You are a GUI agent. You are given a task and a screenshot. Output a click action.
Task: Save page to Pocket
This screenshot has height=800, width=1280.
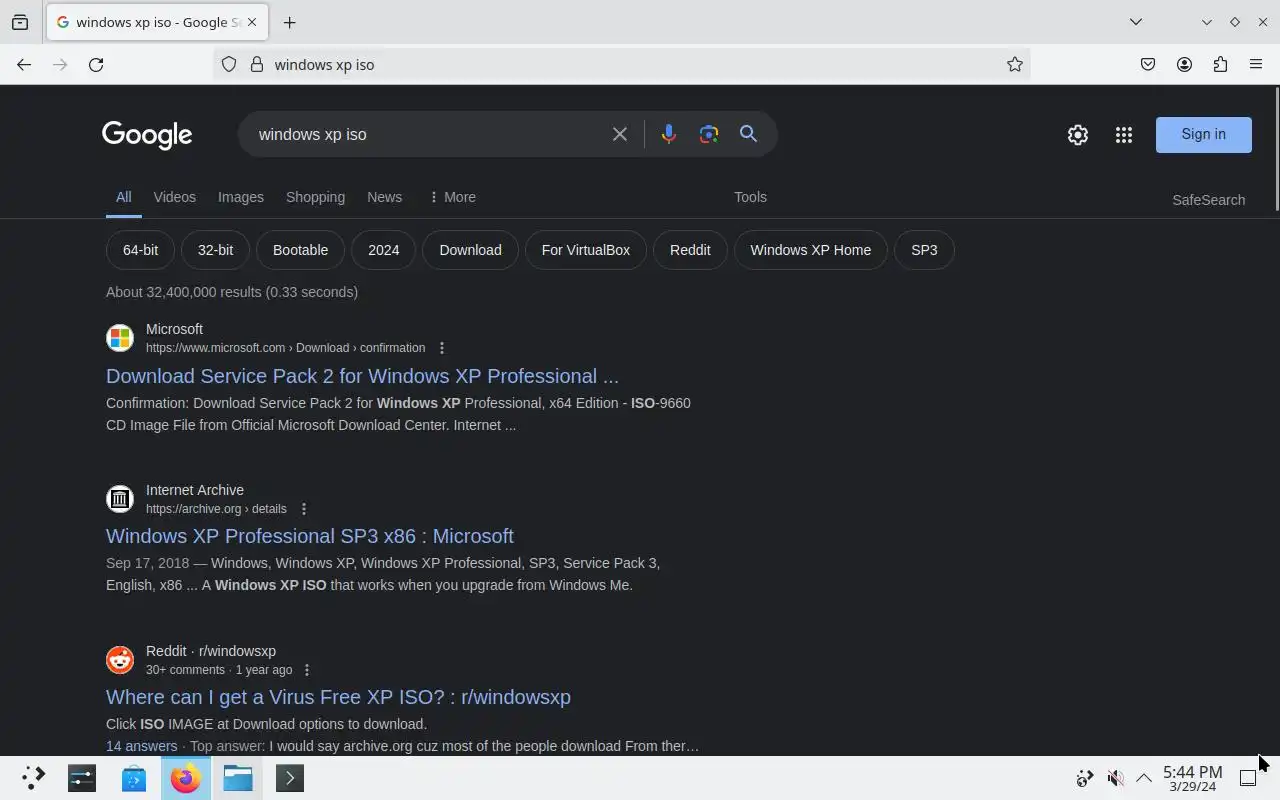pyautogui.click(x=1148, y=64)
